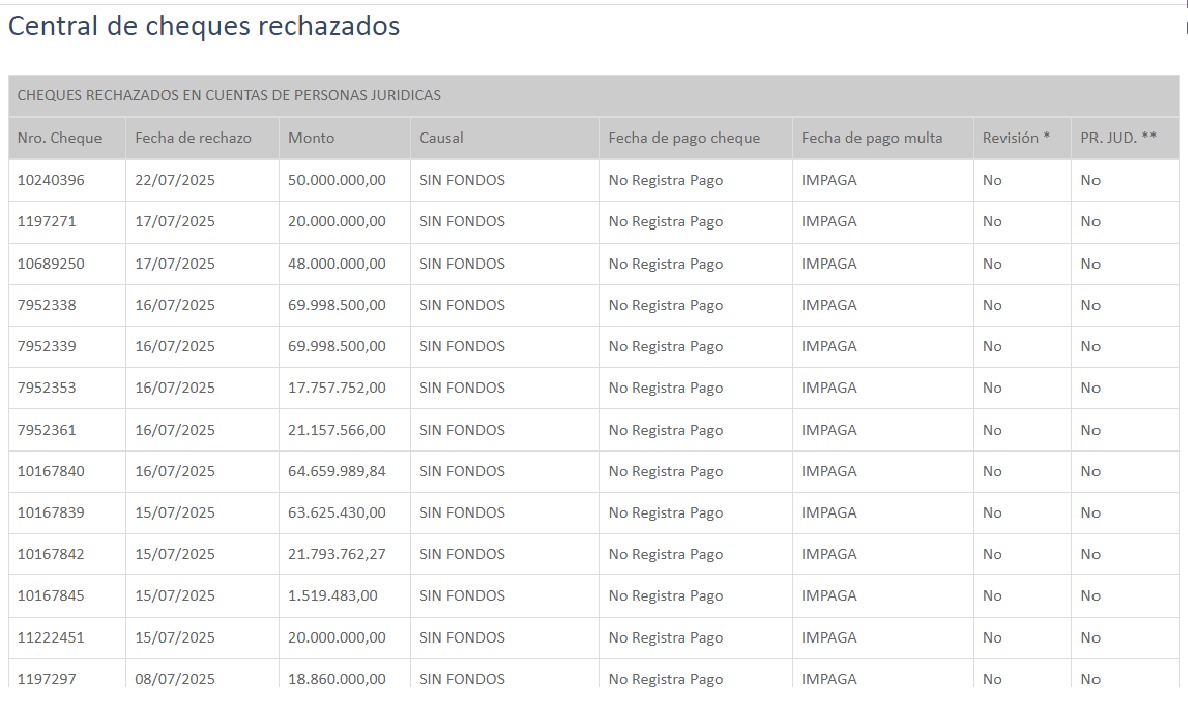This screenshot has width=1188, height=728.
Task: Select cheque number 7952339
Action: tap(47, 346)
